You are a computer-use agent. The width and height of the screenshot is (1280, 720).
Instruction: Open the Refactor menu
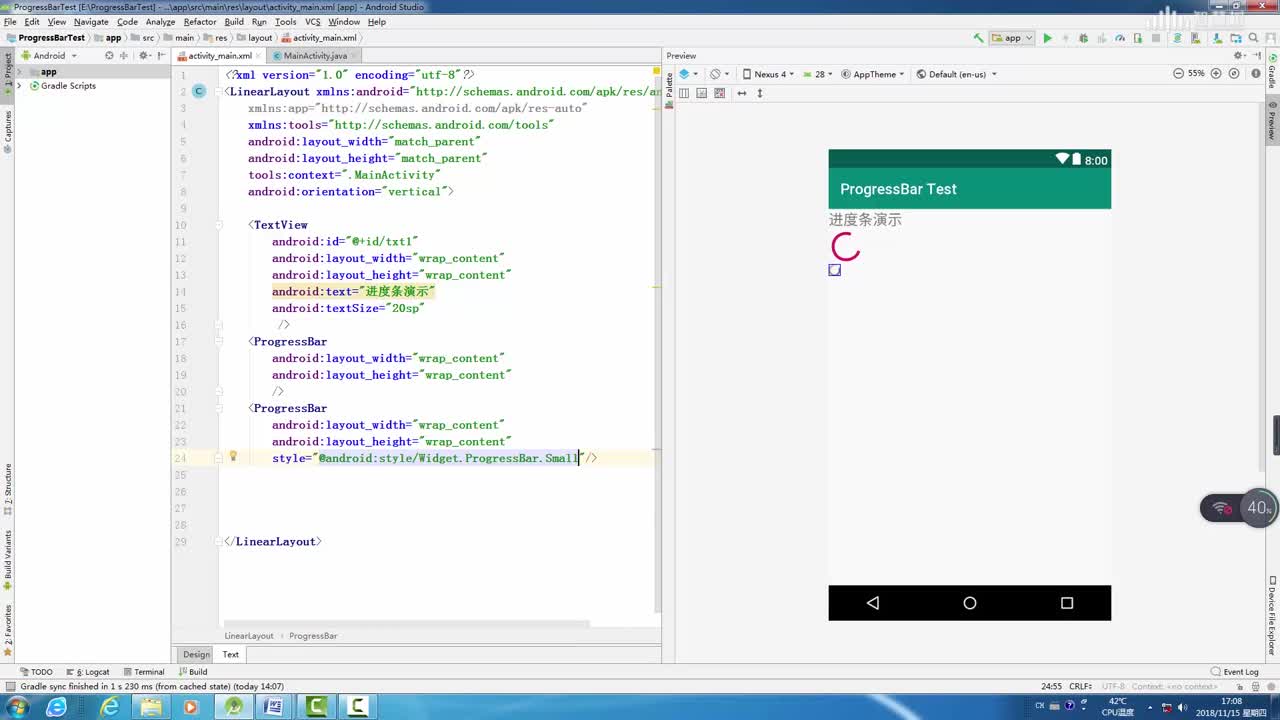pyautogui.click(x=200, y=21)
